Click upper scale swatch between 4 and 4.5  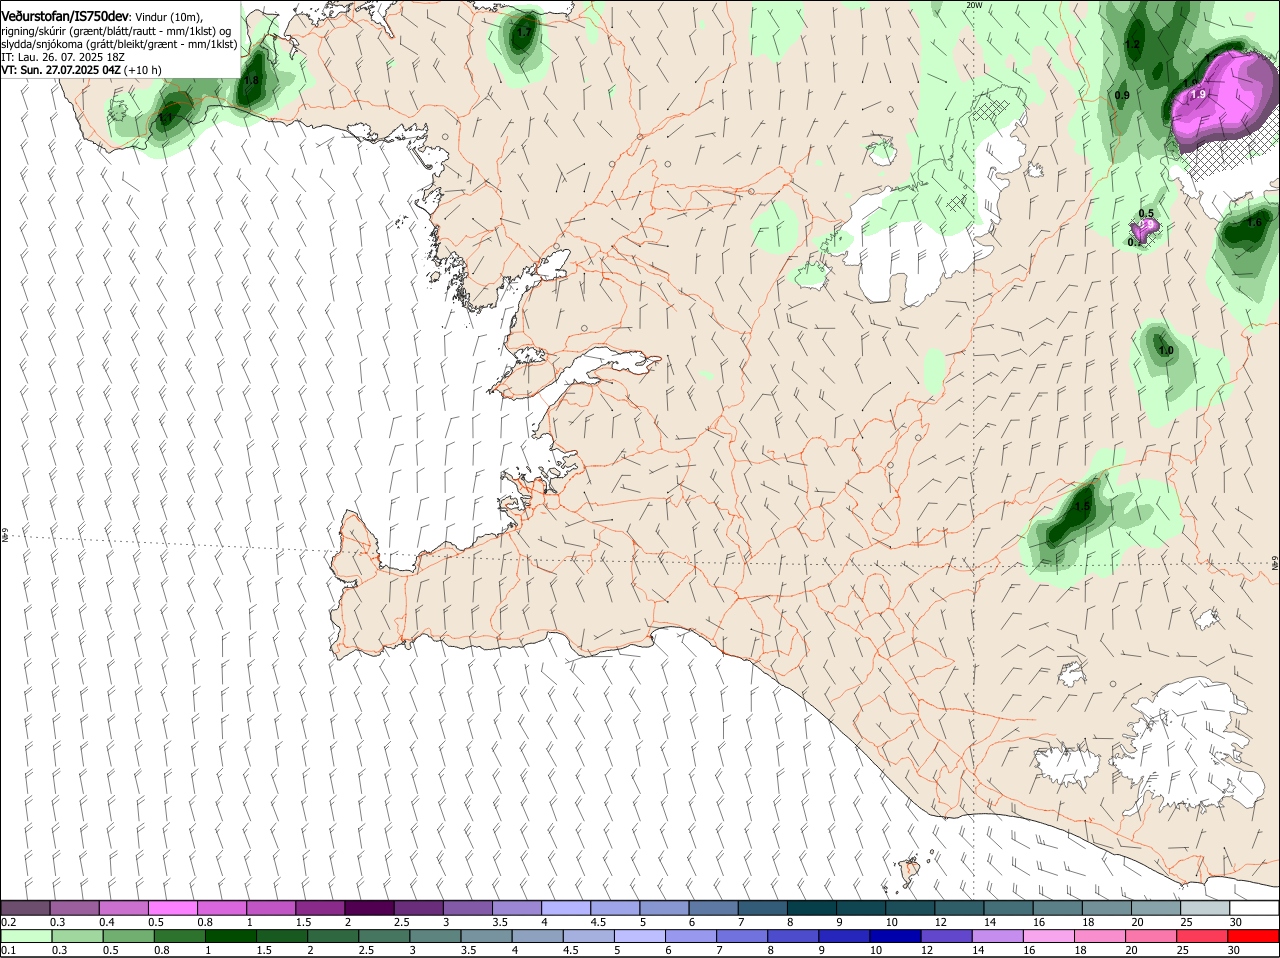click(x=567, y=908)
